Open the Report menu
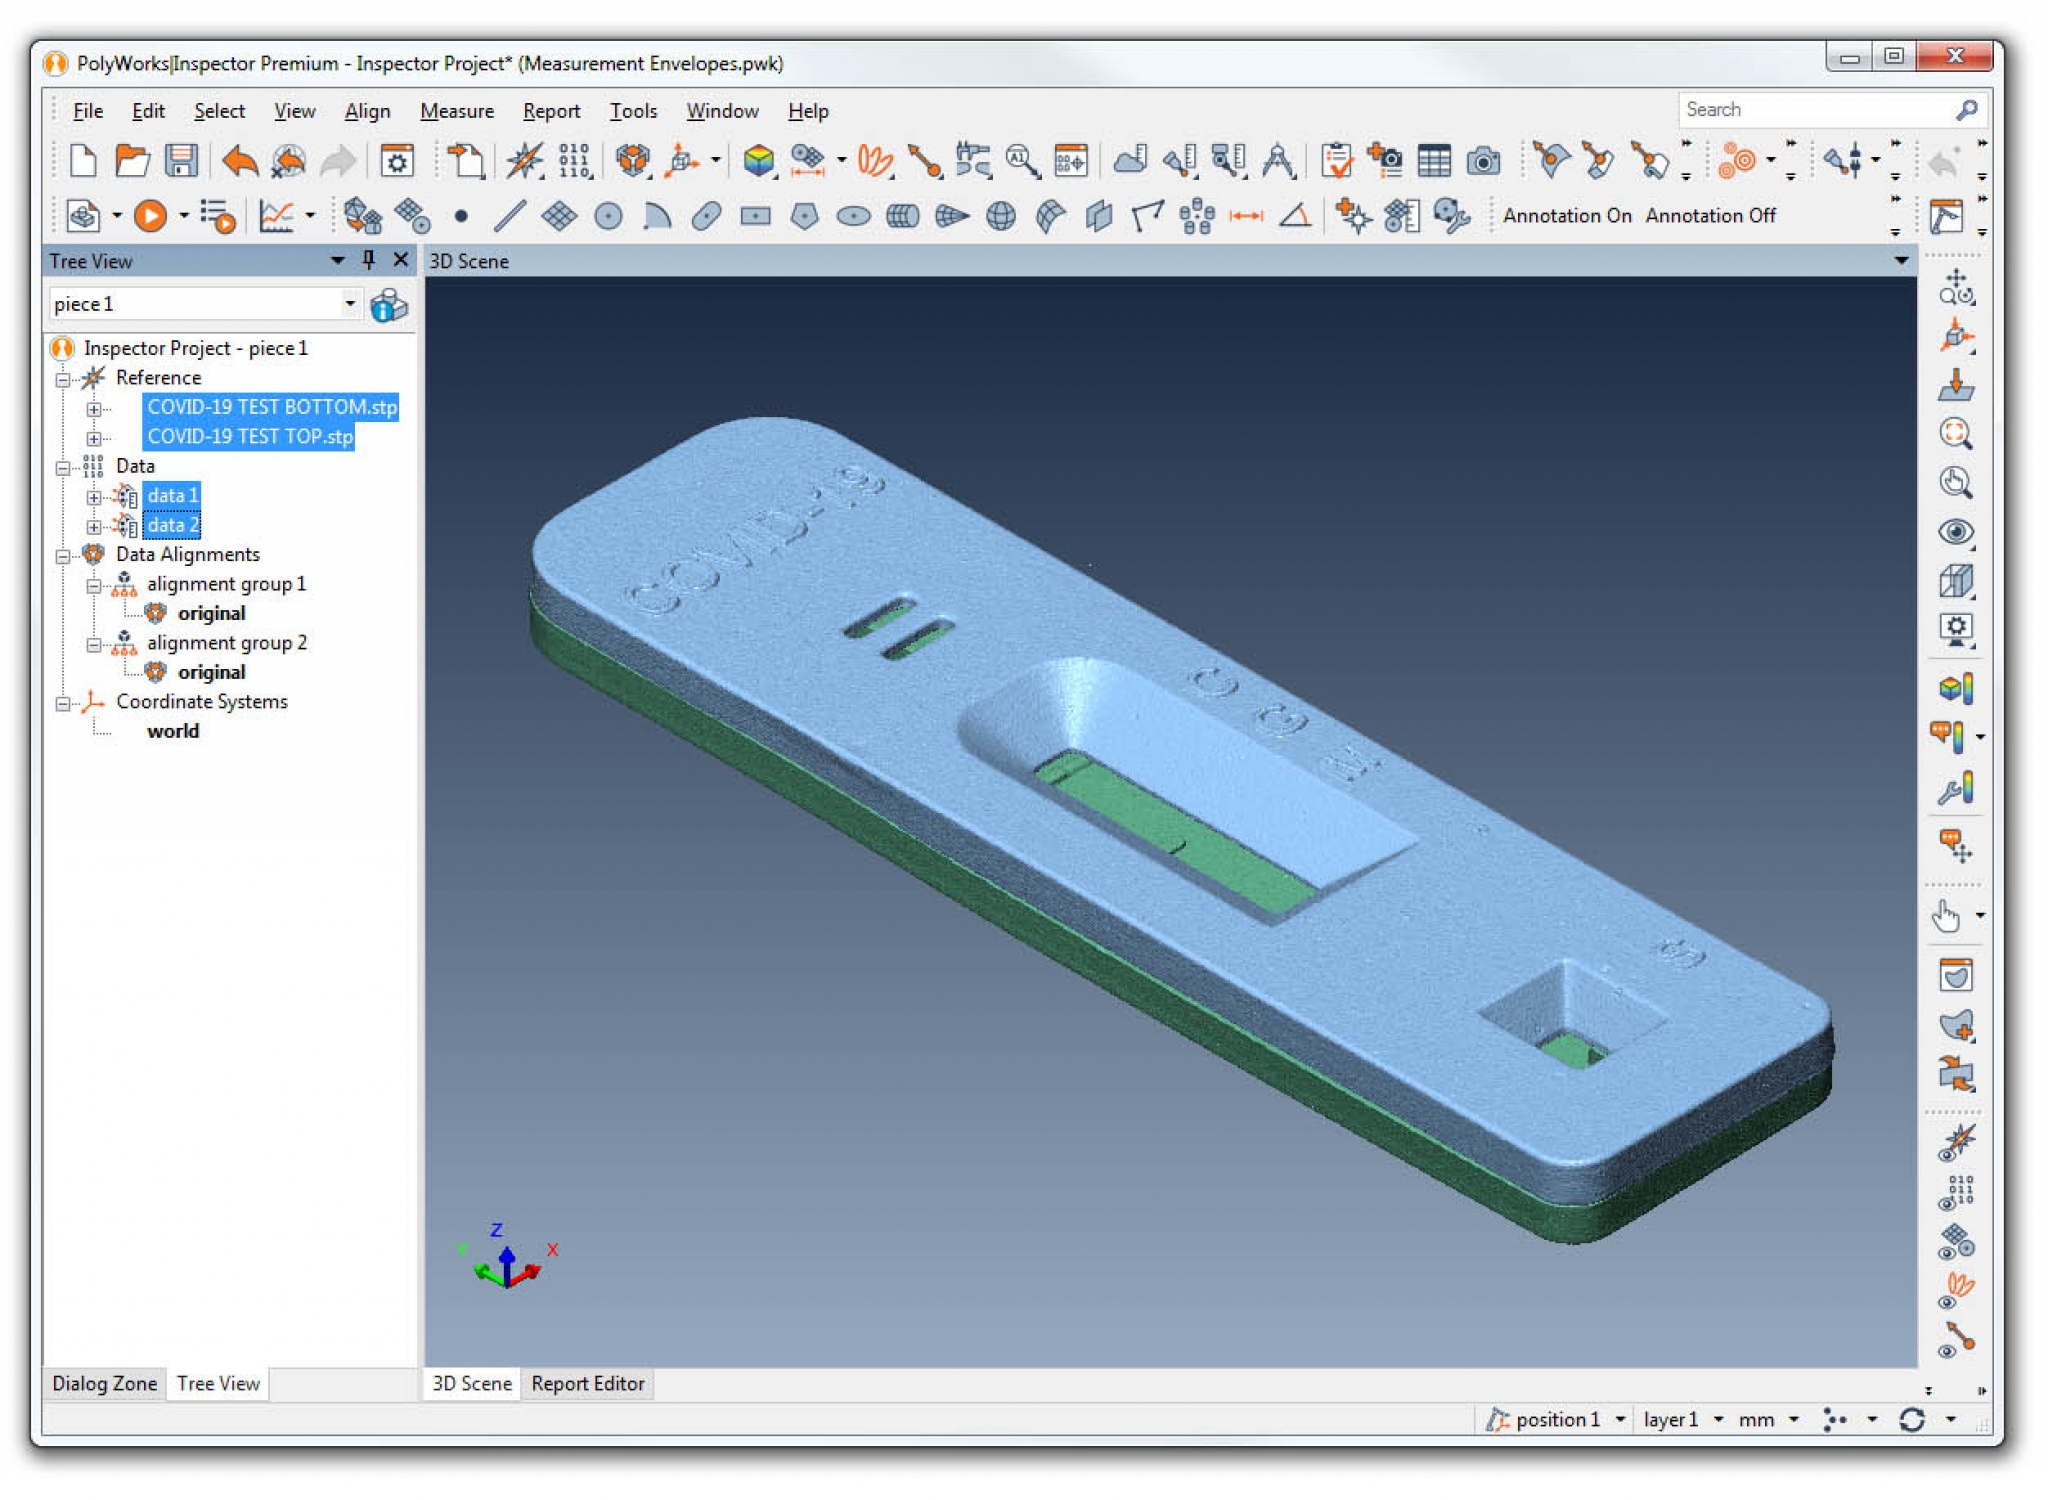Screen dimensions: 2048x1500 tap(551, 111)
